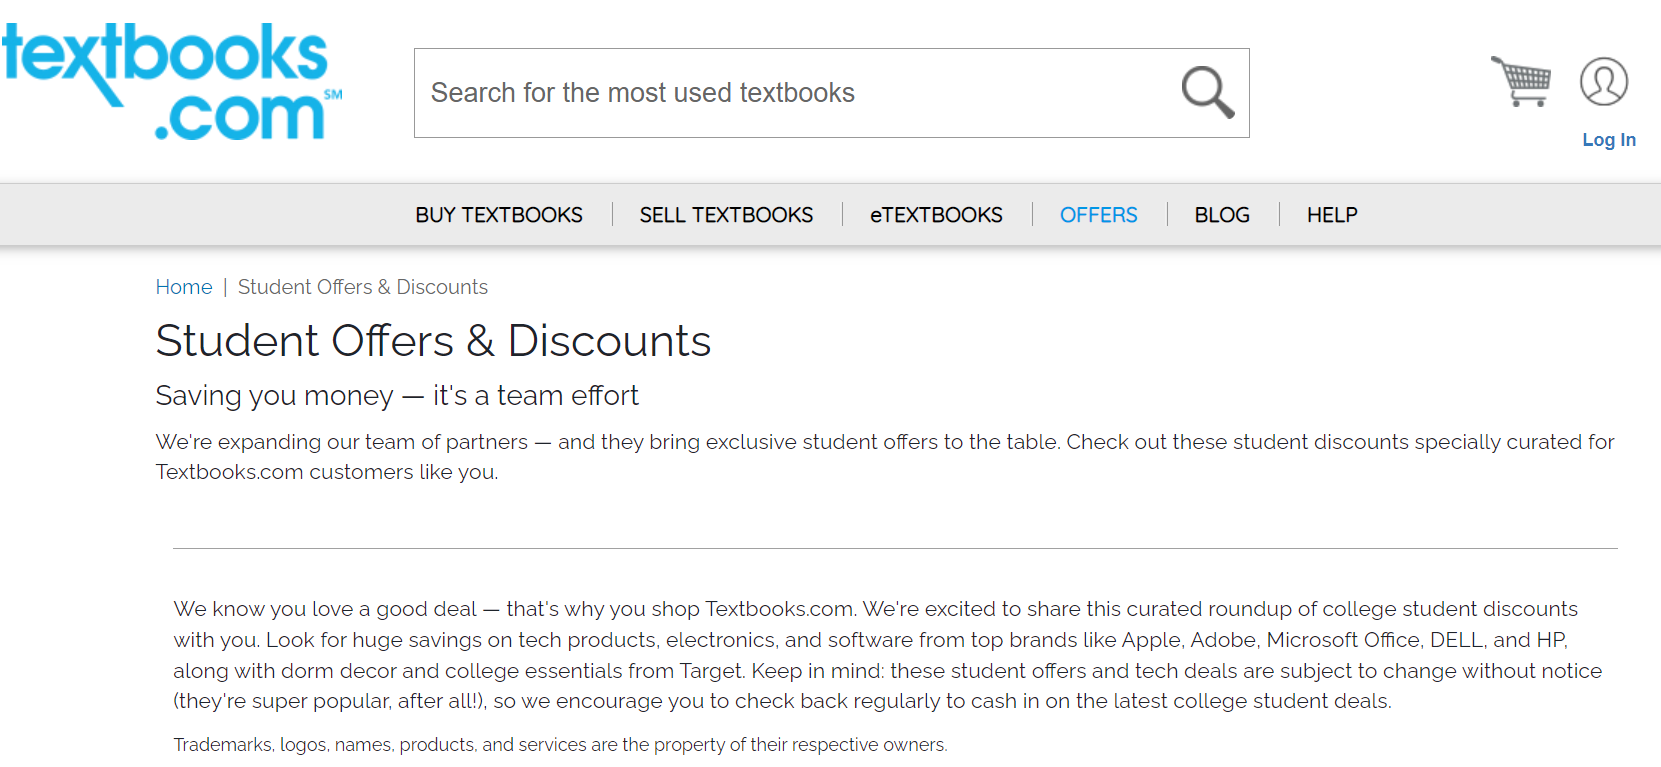Open the shopping cart
This screenshot has width=1661, height=767.
pos(1521,81)
